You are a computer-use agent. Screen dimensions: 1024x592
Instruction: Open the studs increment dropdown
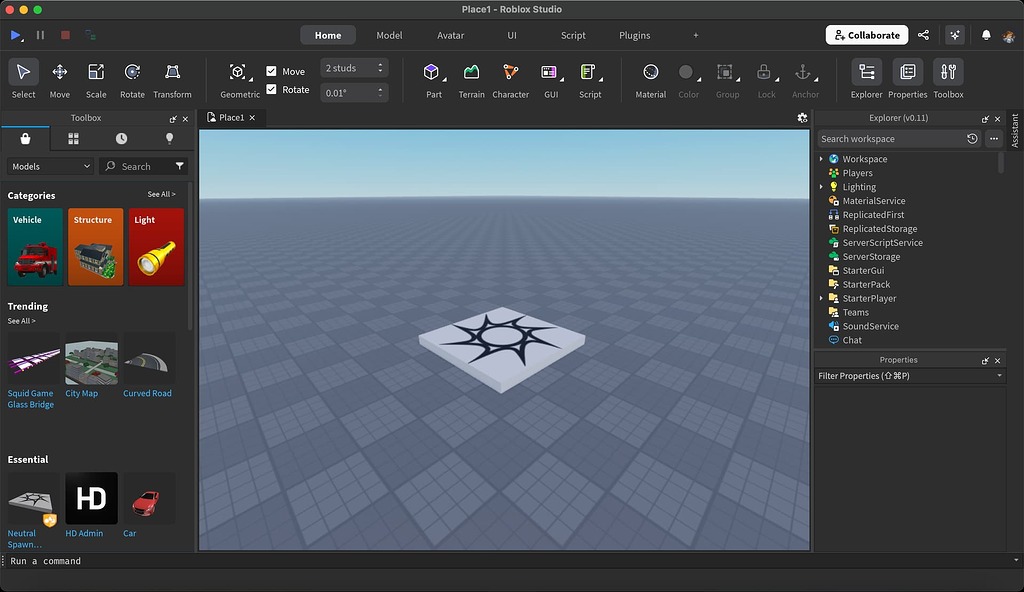pyautogui.click(x=379, y=68)
